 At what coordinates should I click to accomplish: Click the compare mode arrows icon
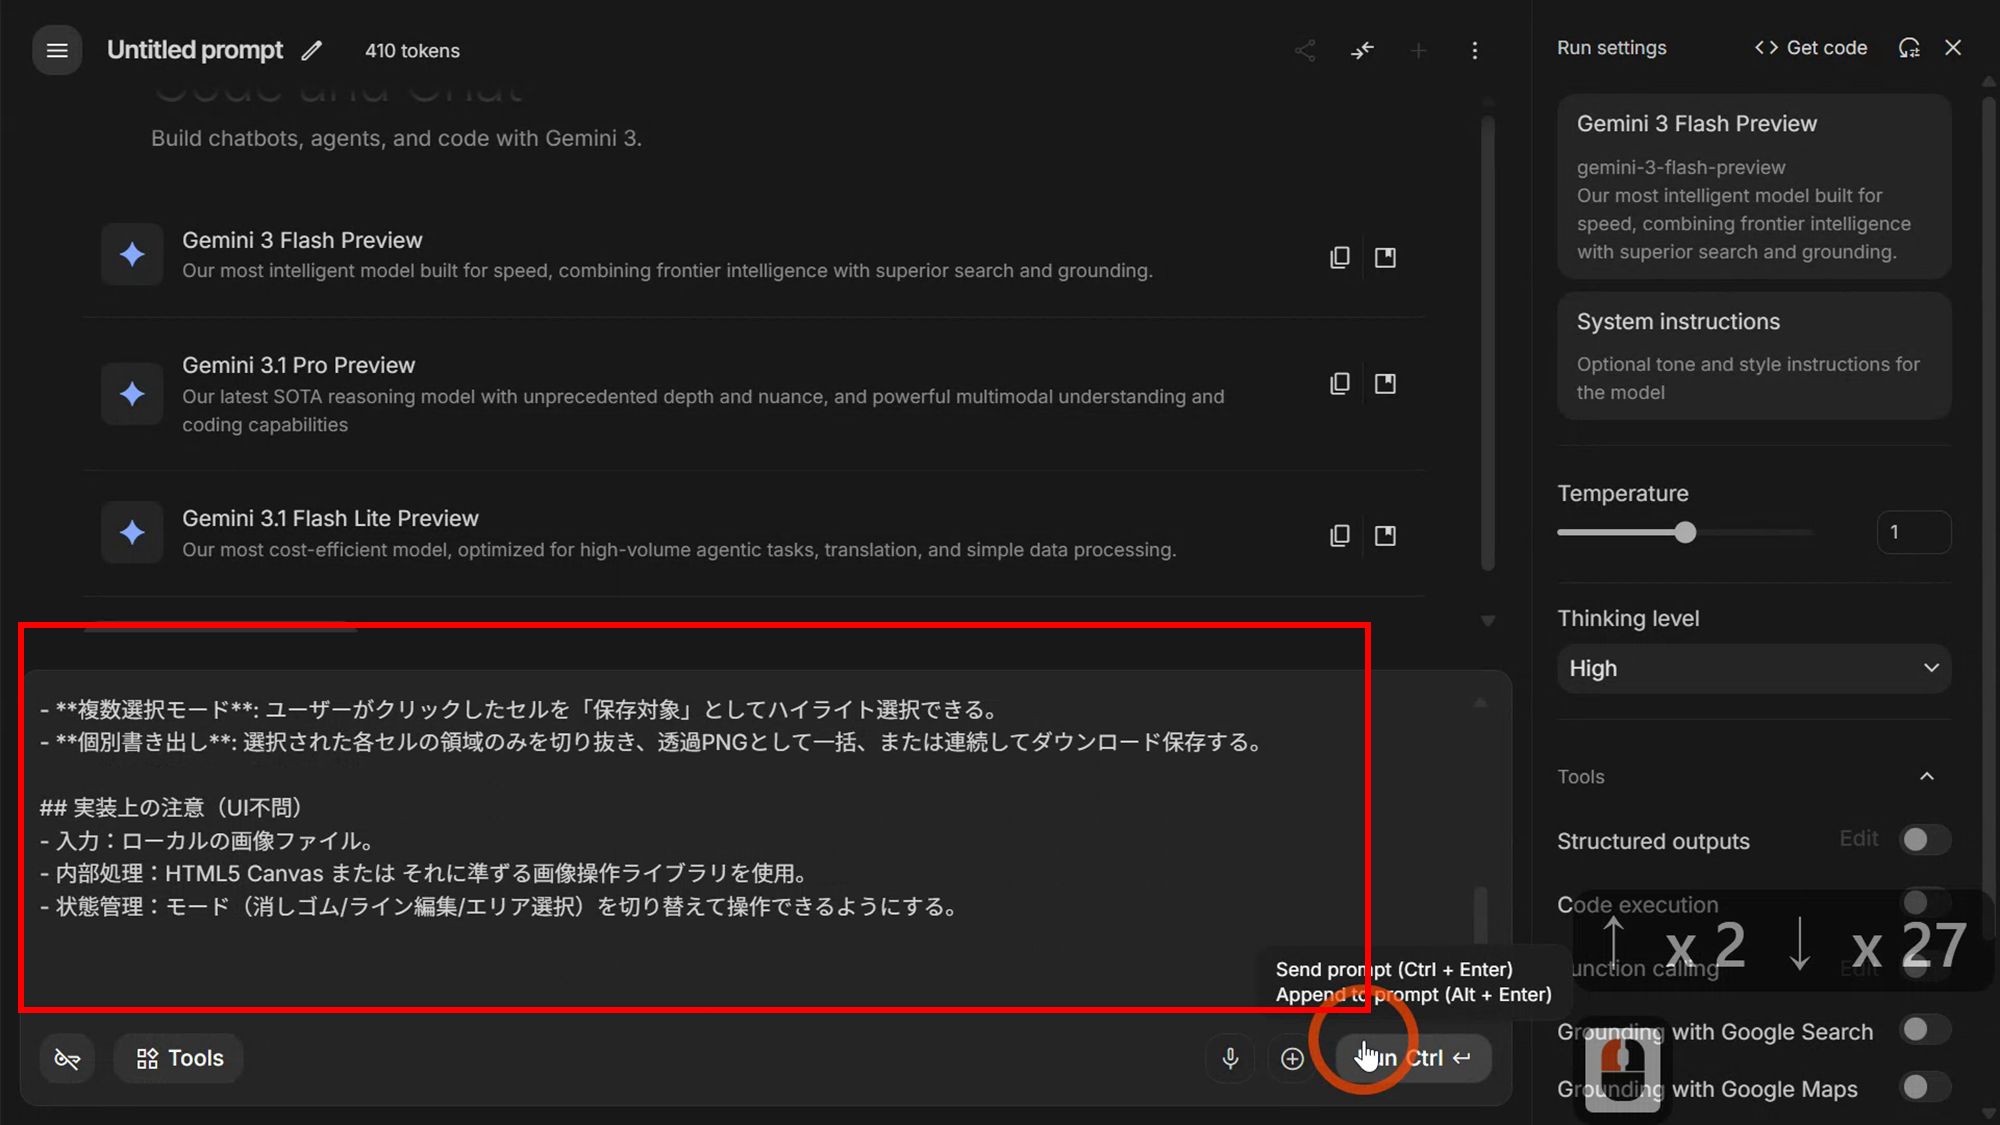(x=1362, y=50)
